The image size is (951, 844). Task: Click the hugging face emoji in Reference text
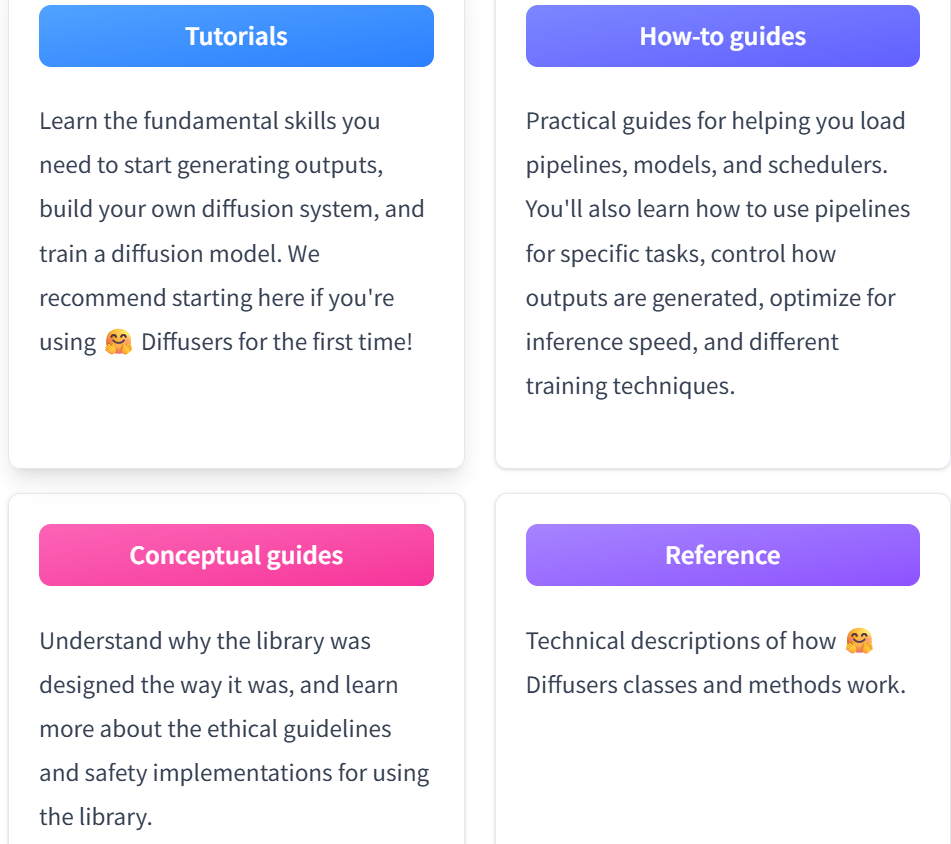[x=859, y=641]
